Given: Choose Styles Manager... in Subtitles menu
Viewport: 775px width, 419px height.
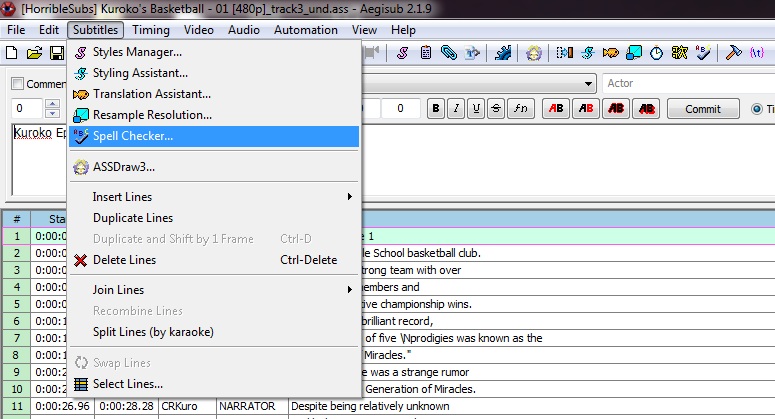Looking at the screenshot, I should [214, 52].
